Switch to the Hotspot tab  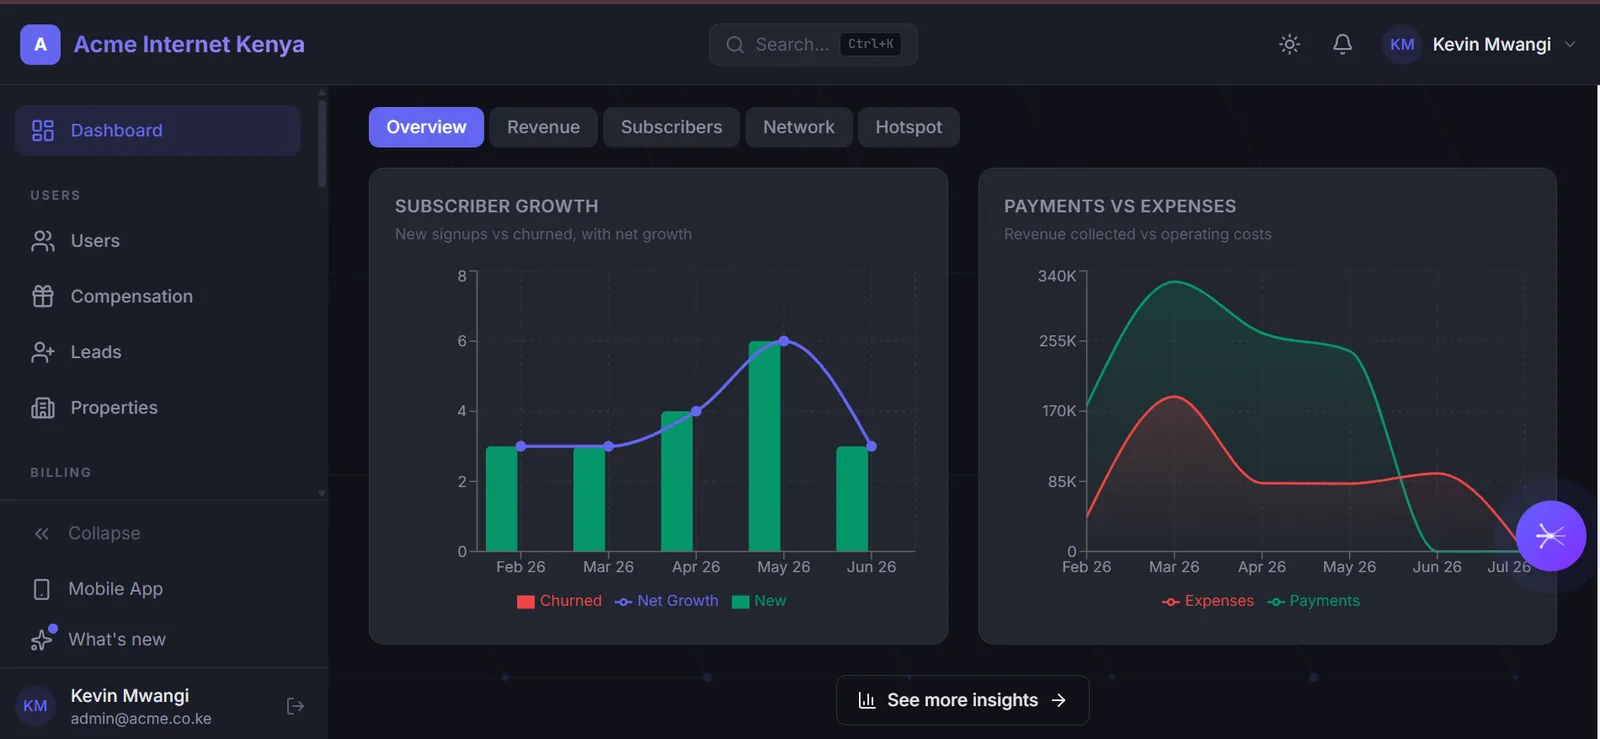coord(908,127)
